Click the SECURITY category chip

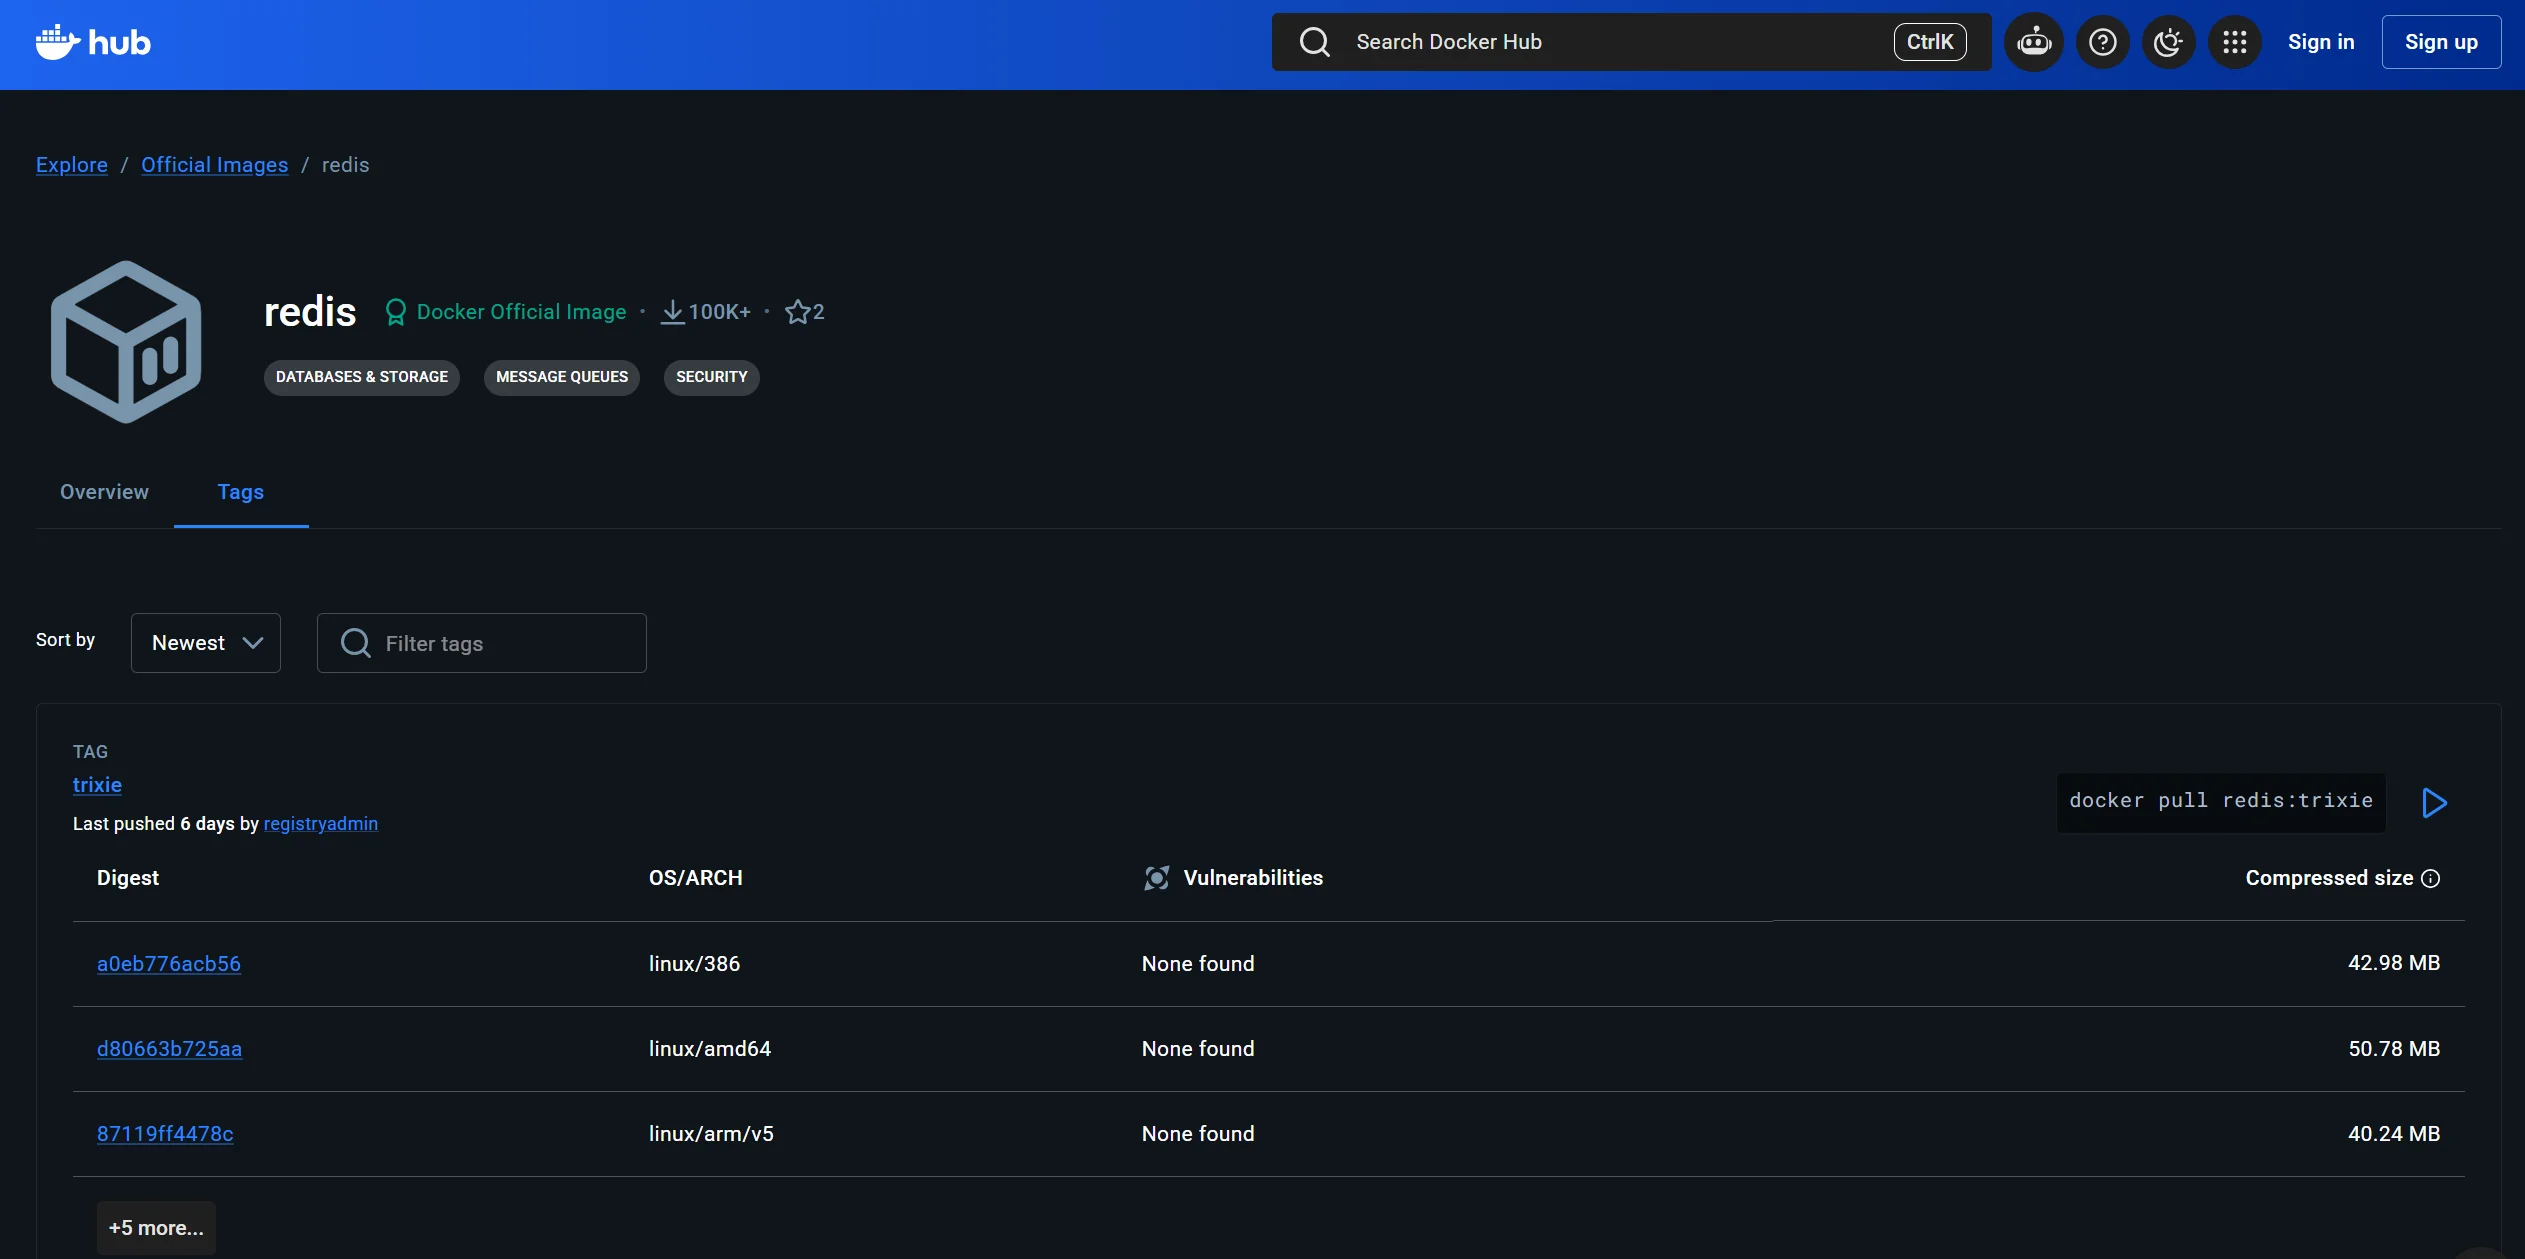(712, 377)
